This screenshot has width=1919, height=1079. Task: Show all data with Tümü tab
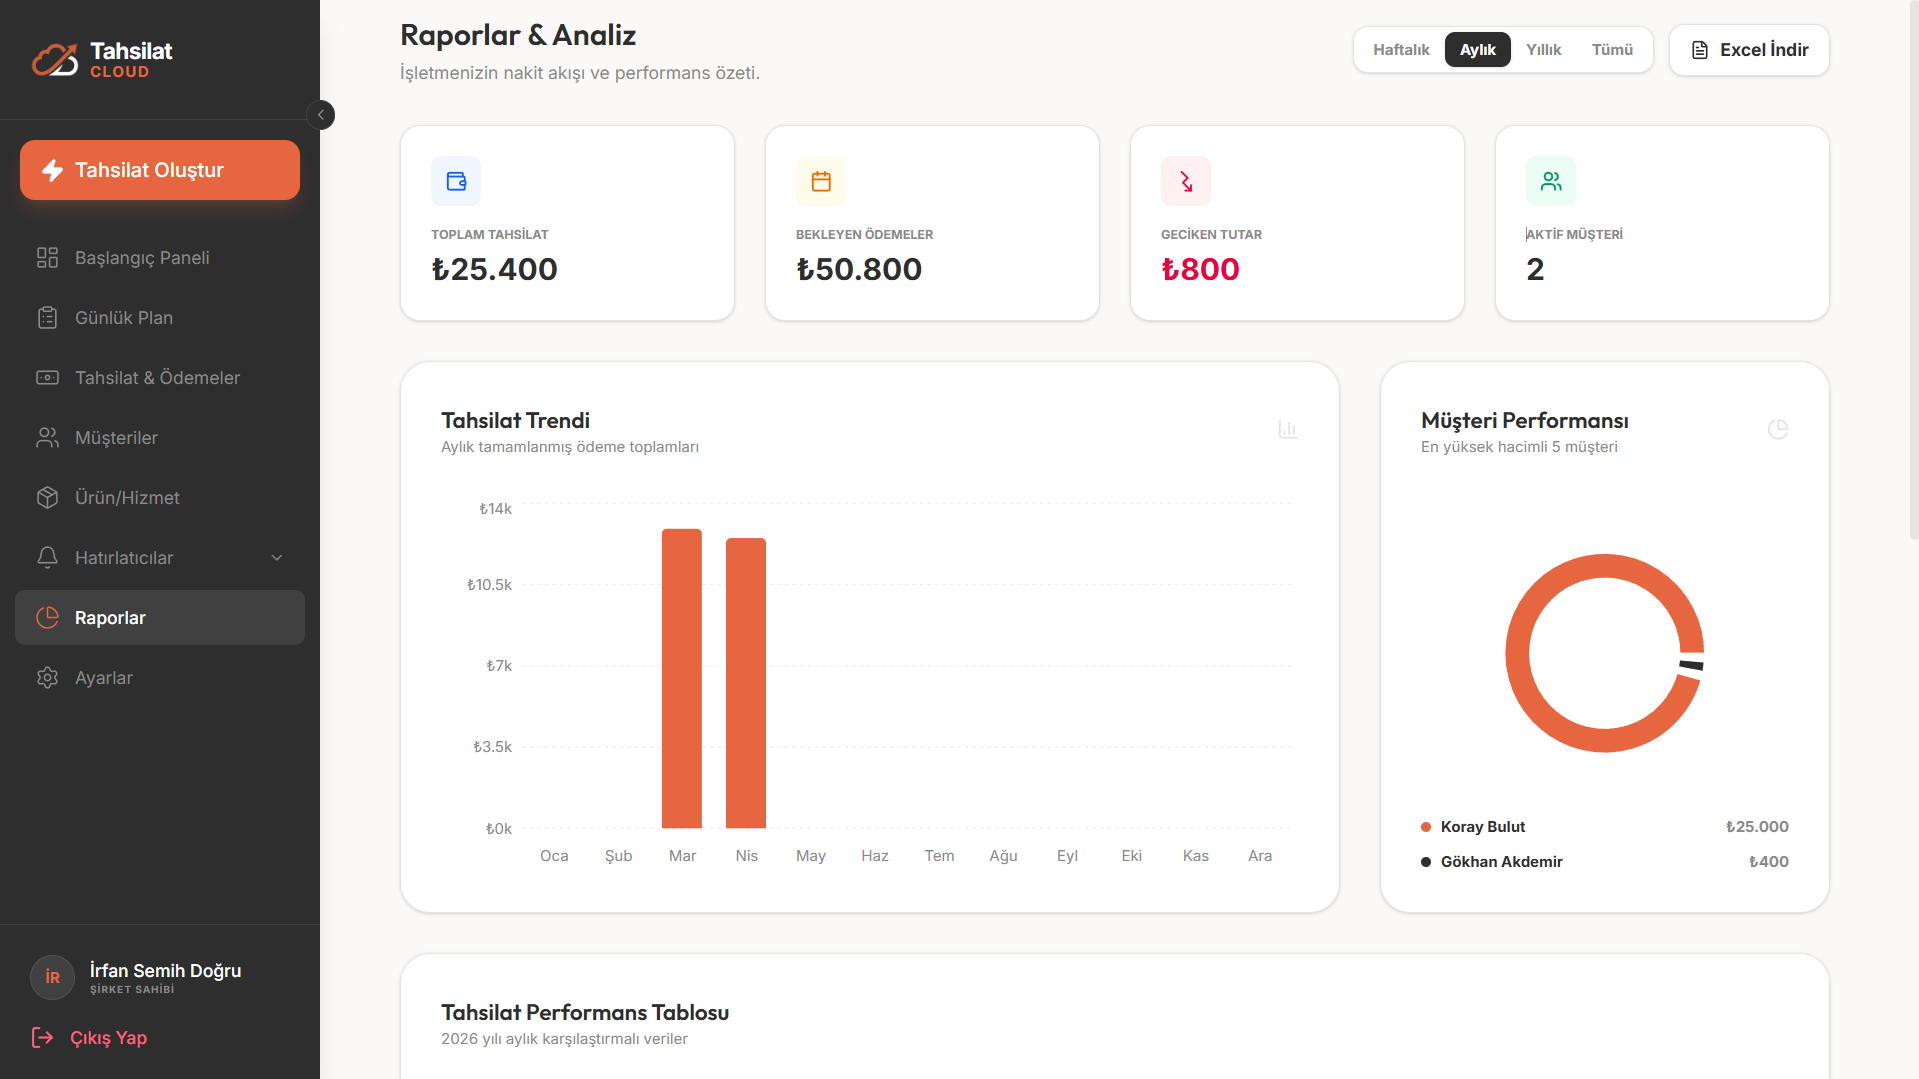click(x=1612, y=50)
